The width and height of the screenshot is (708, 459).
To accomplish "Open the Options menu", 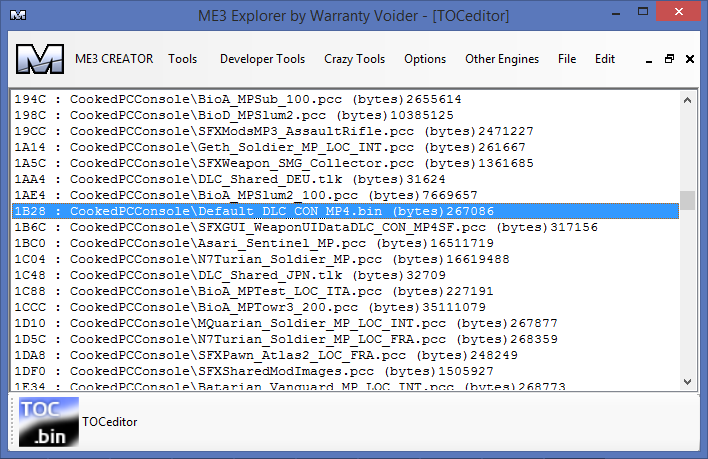I will pyautogui.click(x=425, y=59).
